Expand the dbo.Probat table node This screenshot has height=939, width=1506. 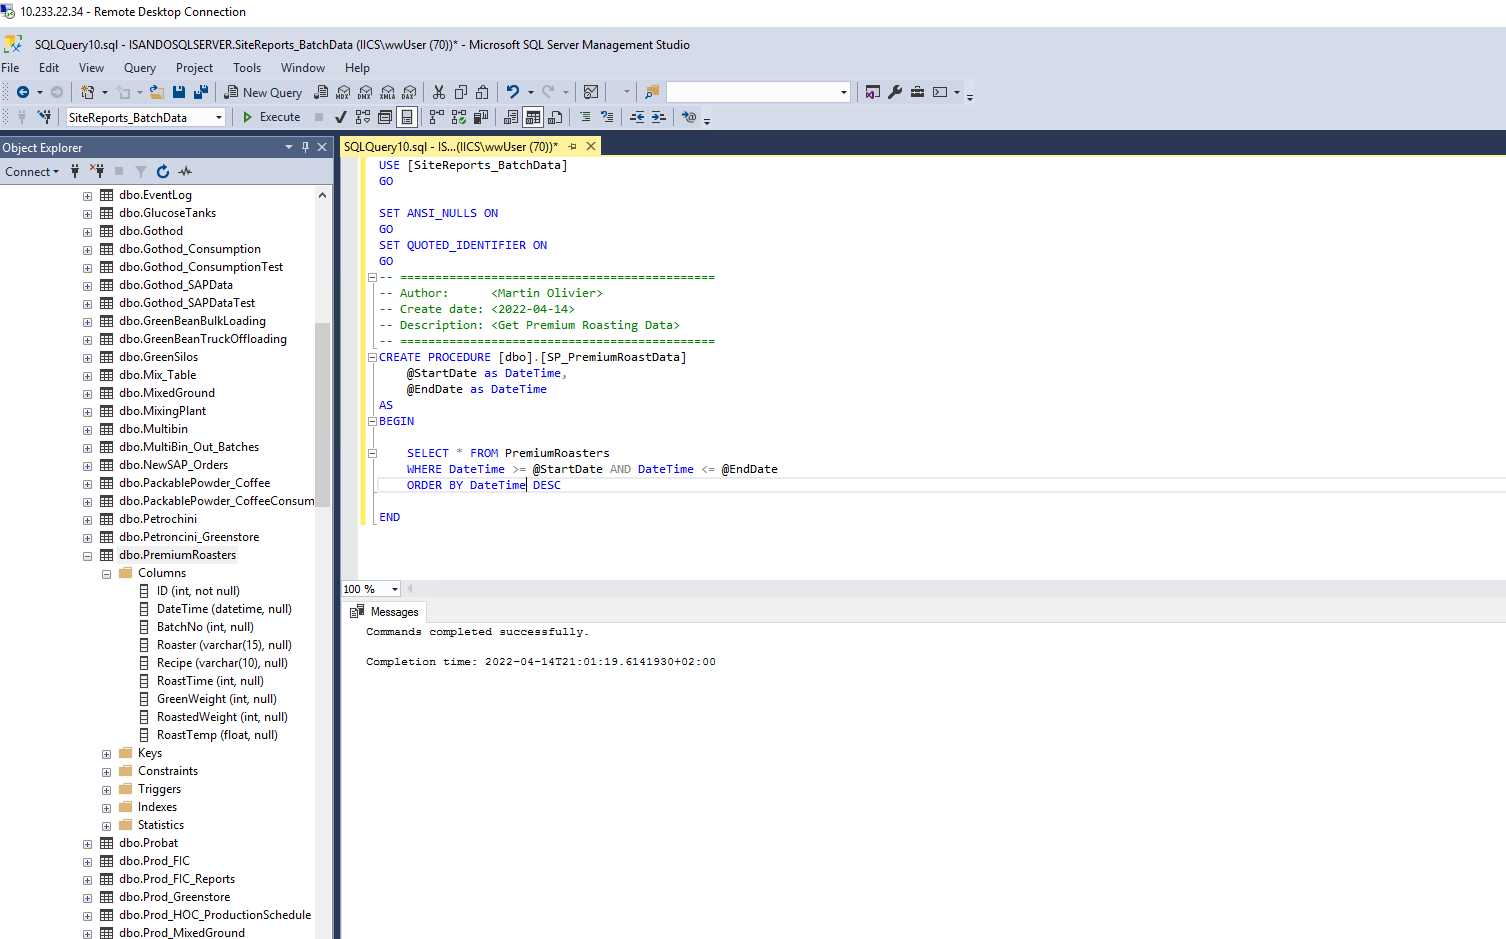pos(87,844)
